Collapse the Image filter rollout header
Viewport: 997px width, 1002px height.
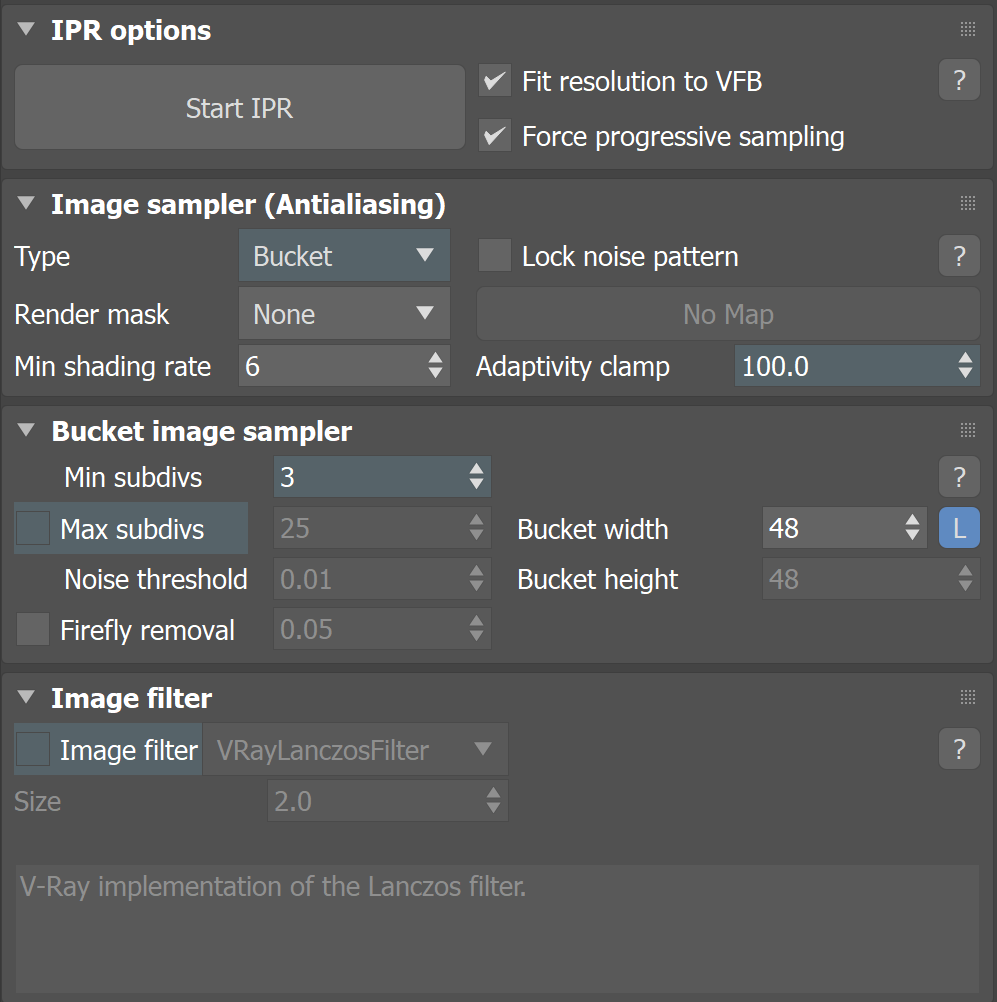[26, 697]
